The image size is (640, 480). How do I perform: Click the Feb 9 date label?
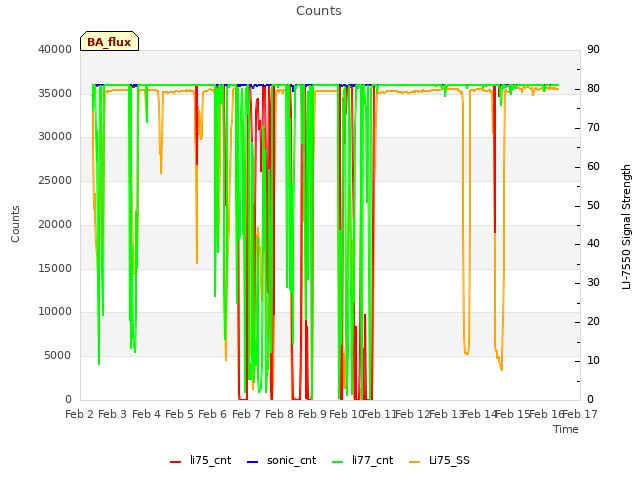coord(312,414)
